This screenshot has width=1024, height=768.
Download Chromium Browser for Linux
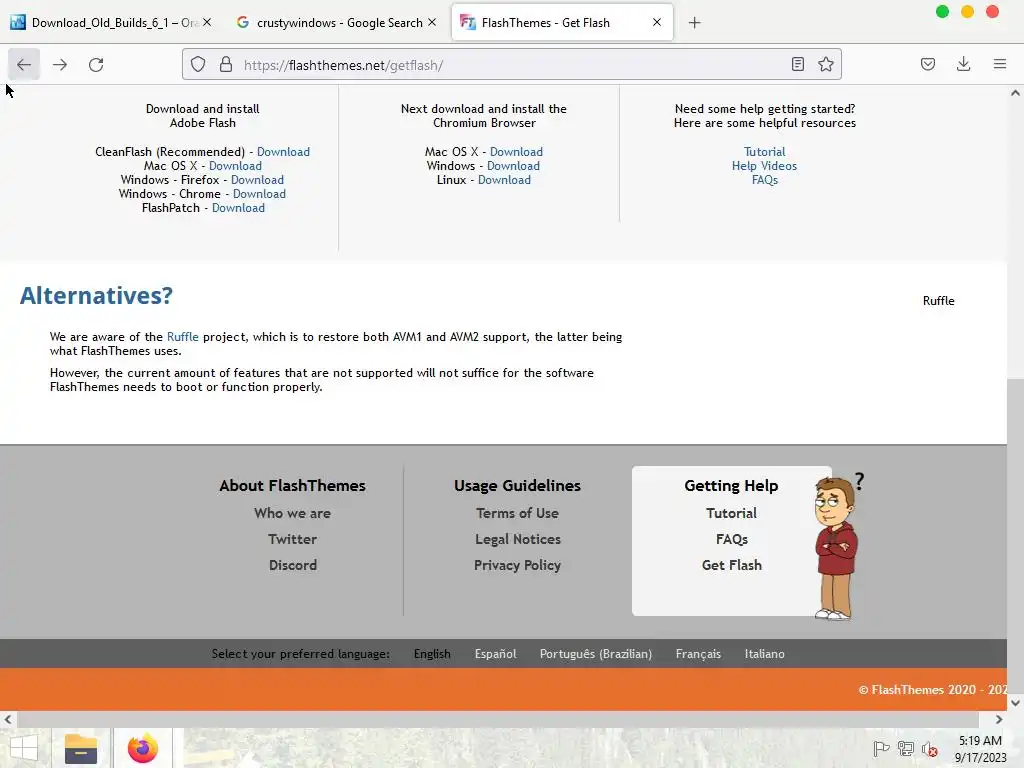(x=504, y=180)
